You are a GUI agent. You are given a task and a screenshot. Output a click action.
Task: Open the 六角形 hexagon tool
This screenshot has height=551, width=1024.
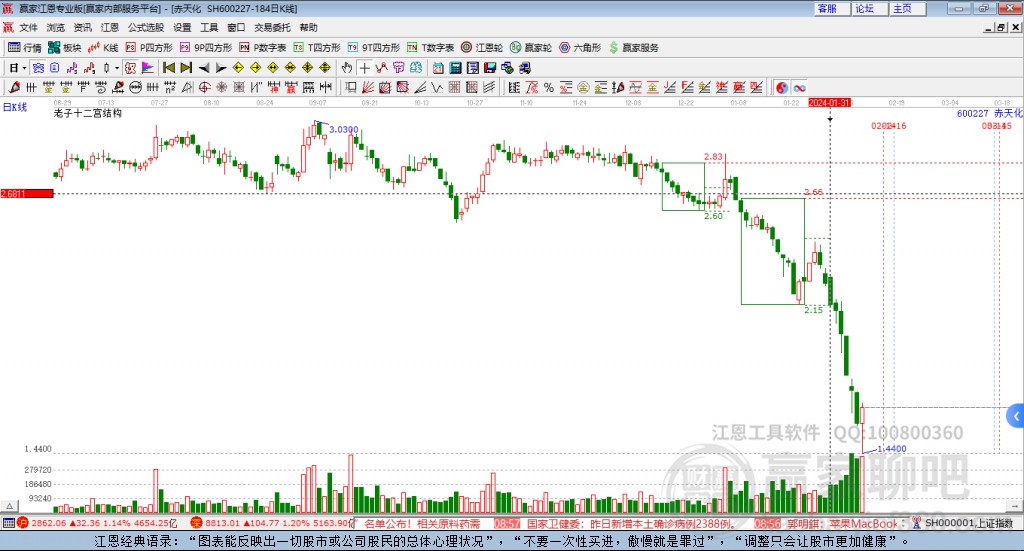(580, 48)
